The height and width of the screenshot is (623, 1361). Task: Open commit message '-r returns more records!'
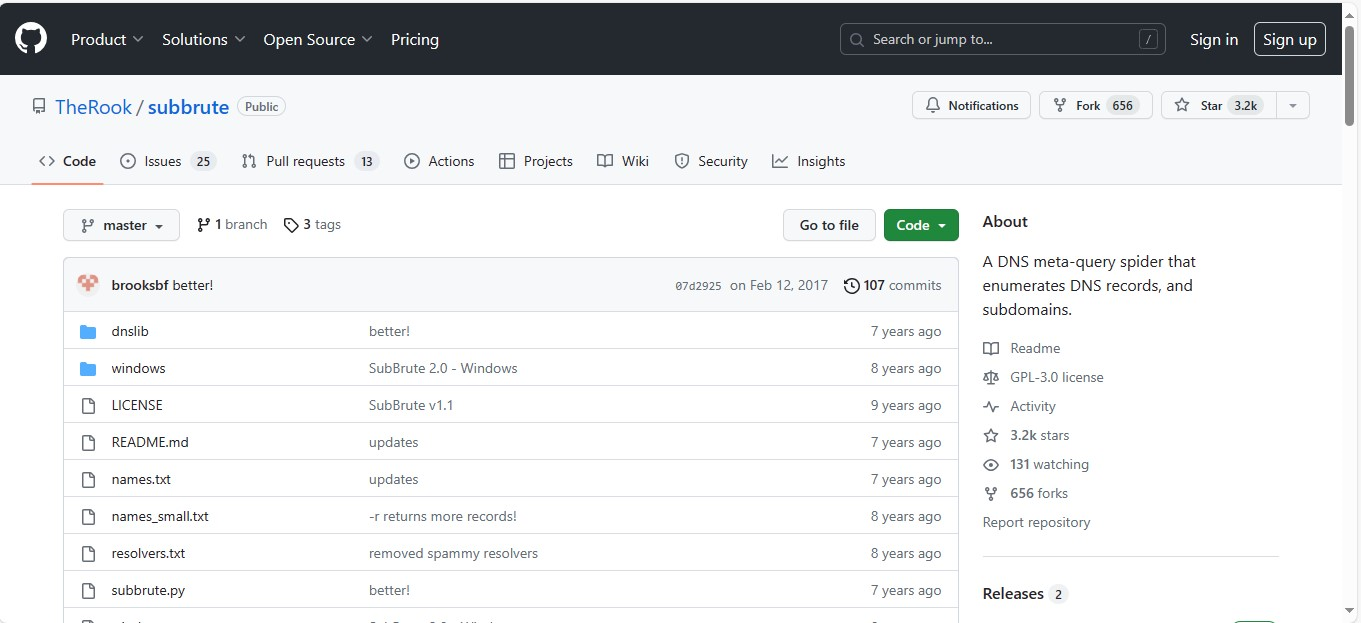pos(443,516)
